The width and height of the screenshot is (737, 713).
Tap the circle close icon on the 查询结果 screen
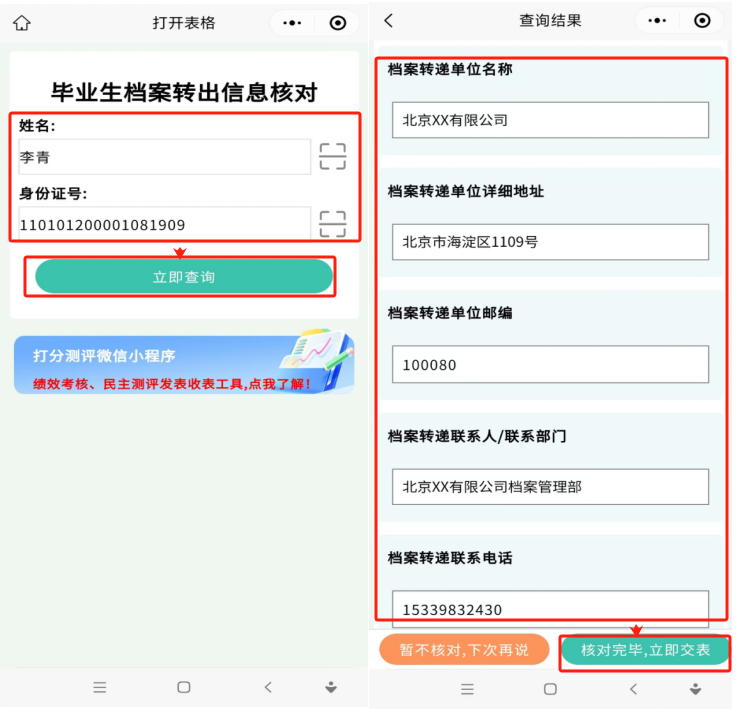pyautogui.click(x=702, y=20)
